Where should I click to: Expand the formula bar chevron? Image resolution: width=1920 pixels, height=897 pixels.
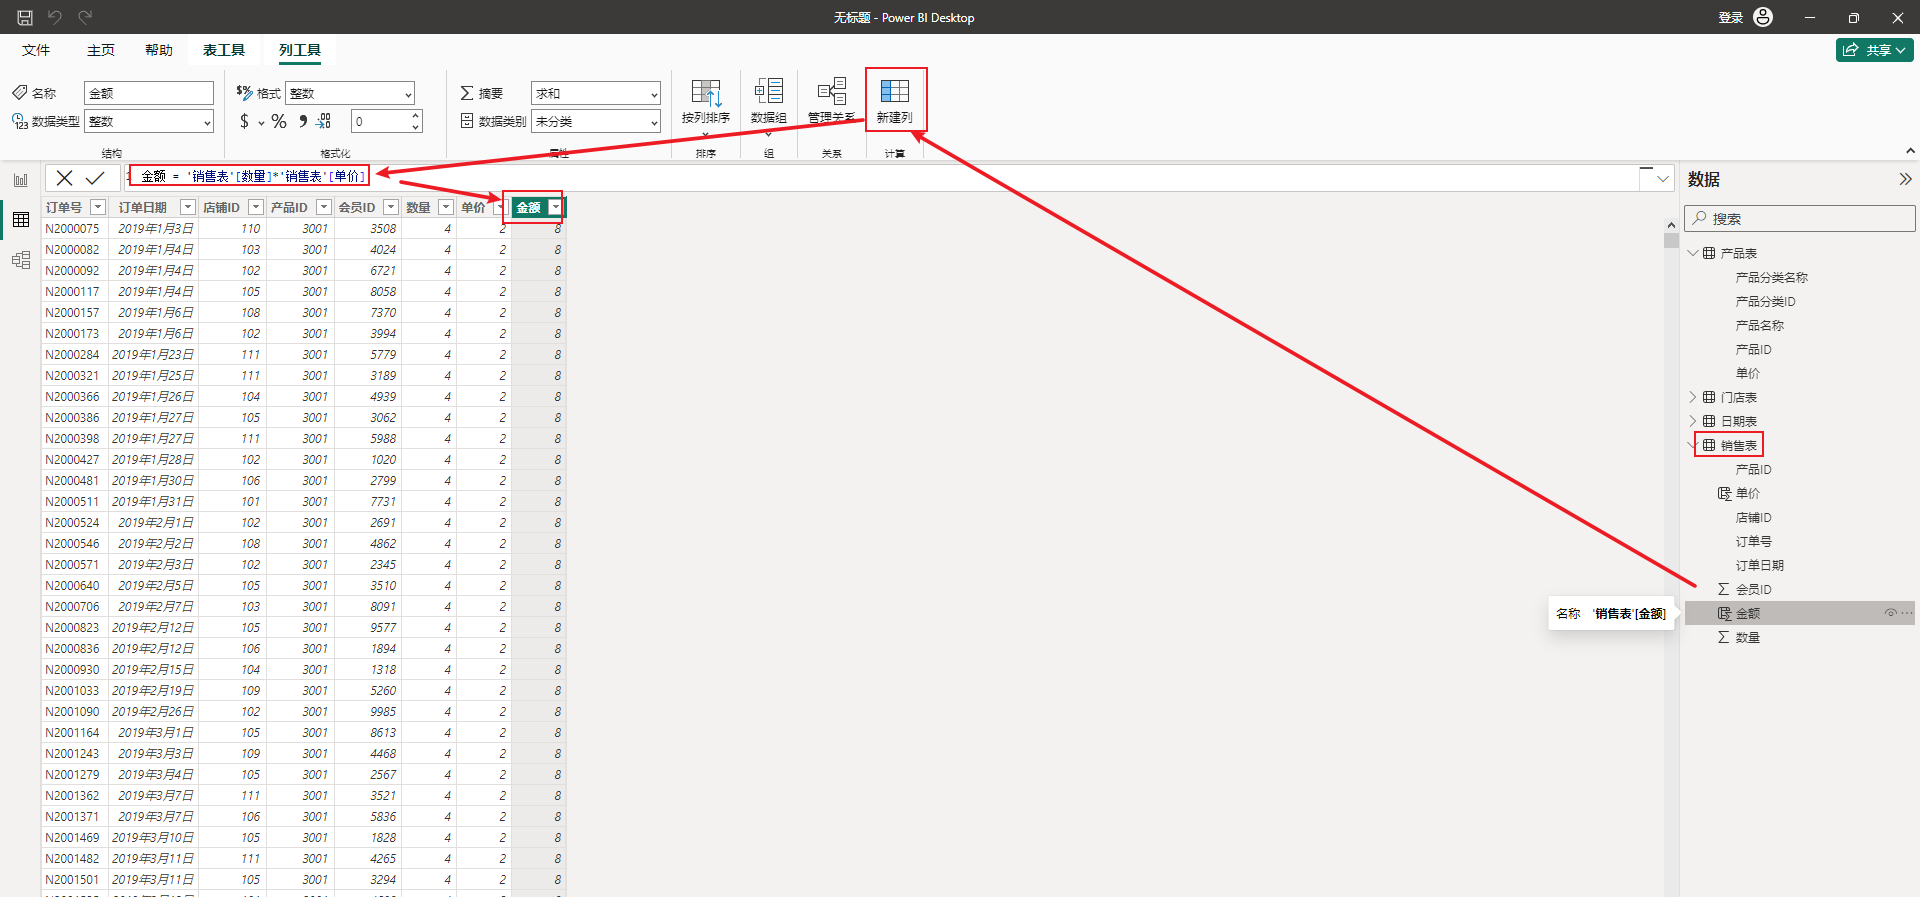coord(1663,179)
